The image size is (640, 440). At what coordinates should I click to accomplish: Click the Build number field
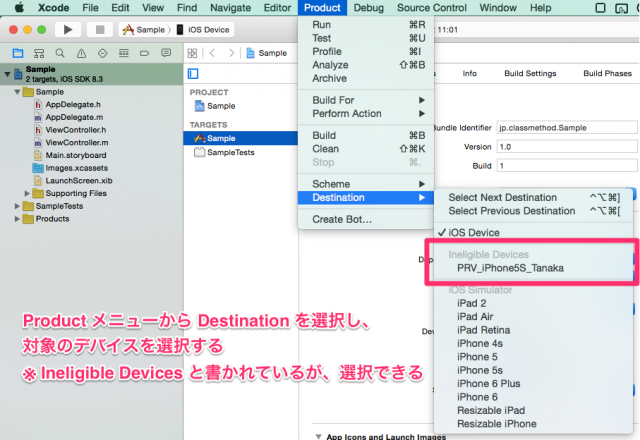567,166
